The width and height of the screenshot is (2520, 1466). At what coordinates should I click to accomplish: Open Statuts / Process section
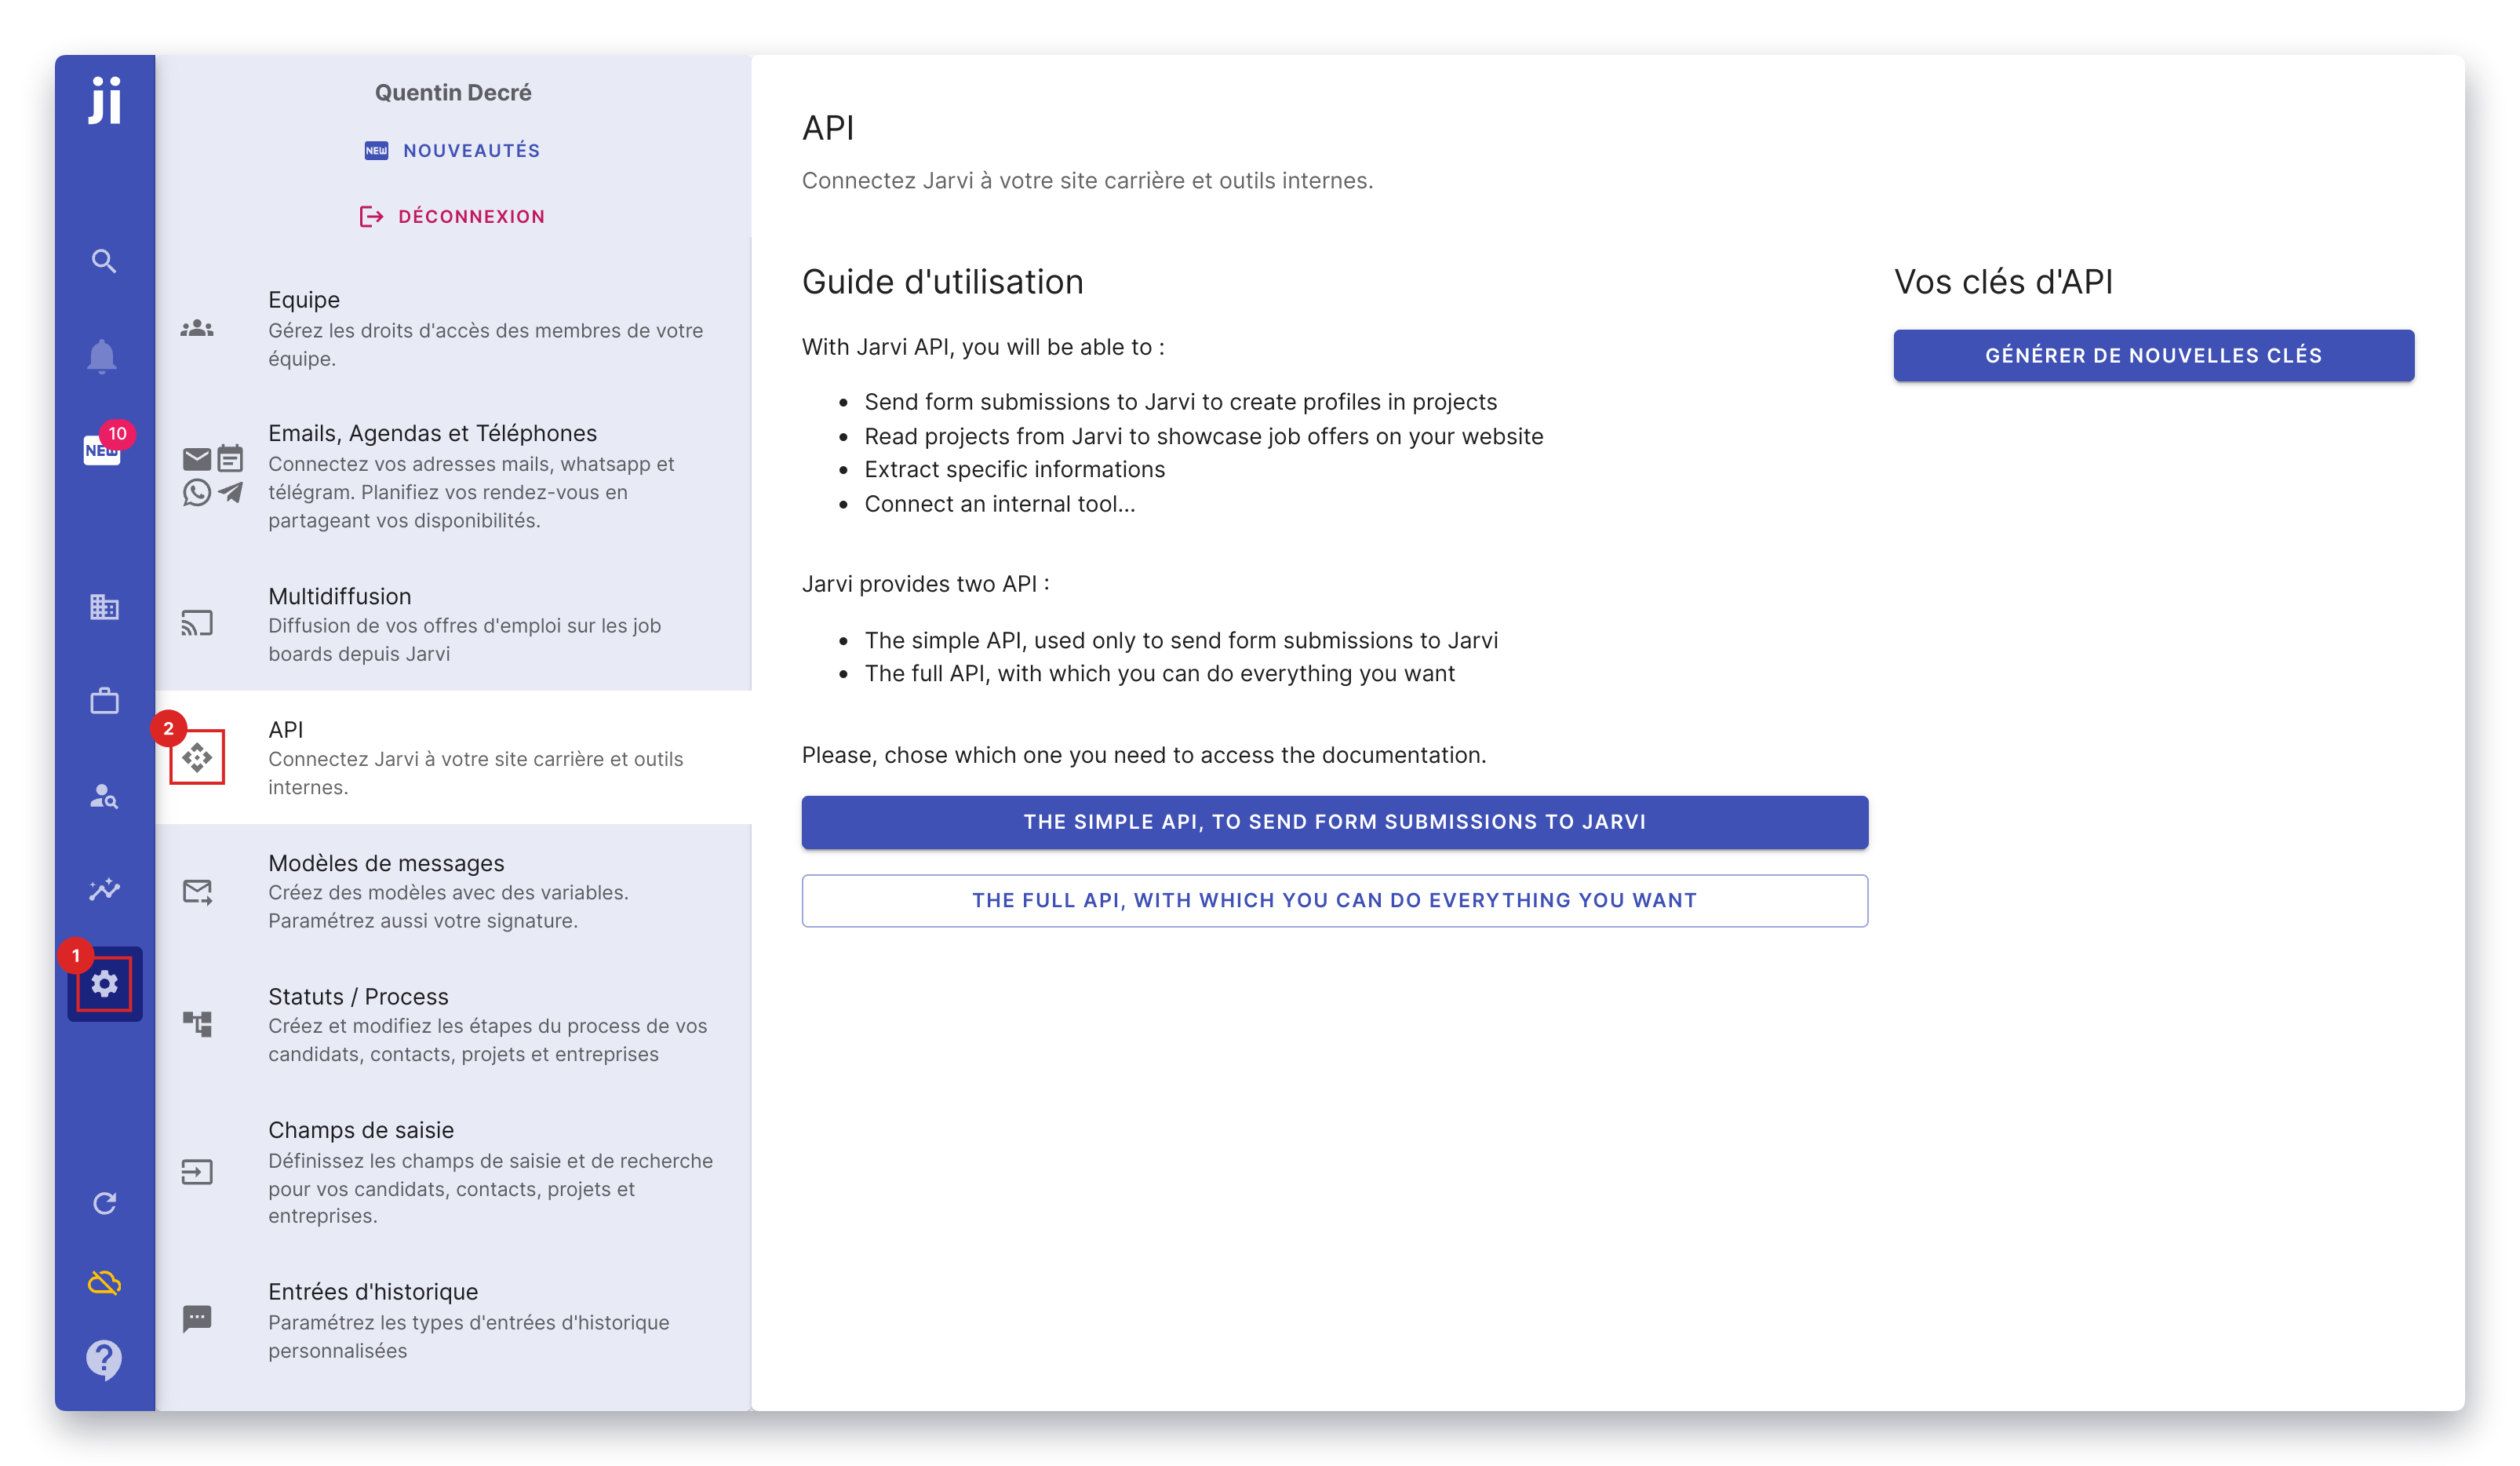pyautogui.click(x=453, y=1024)
